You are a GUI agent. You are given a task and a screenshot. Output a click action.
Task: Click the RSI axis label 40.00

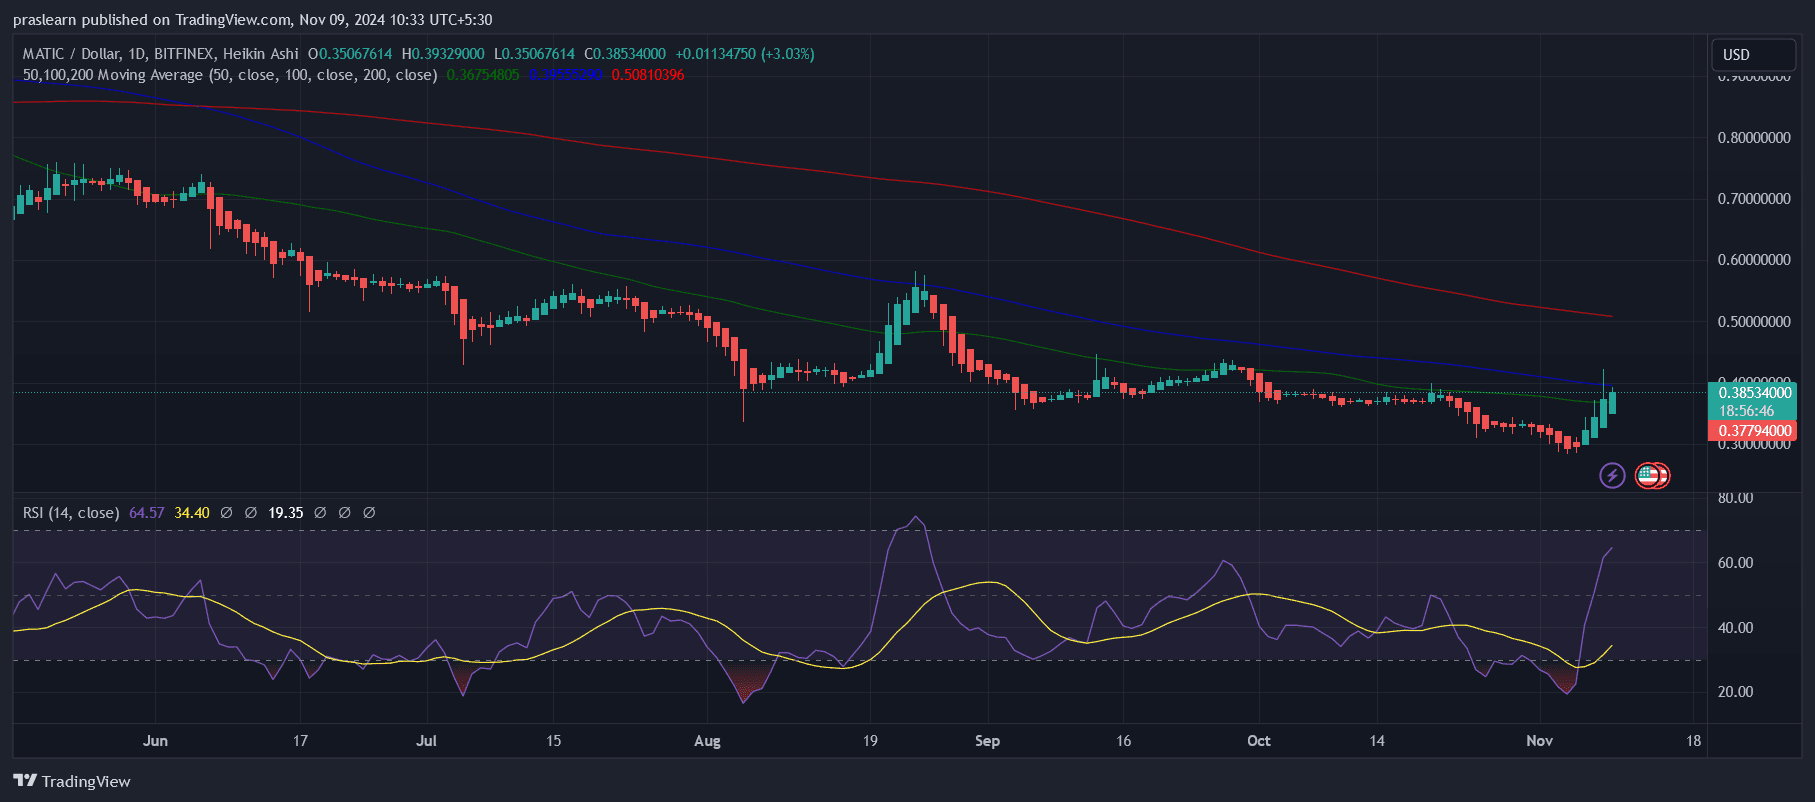(1735, 628)
